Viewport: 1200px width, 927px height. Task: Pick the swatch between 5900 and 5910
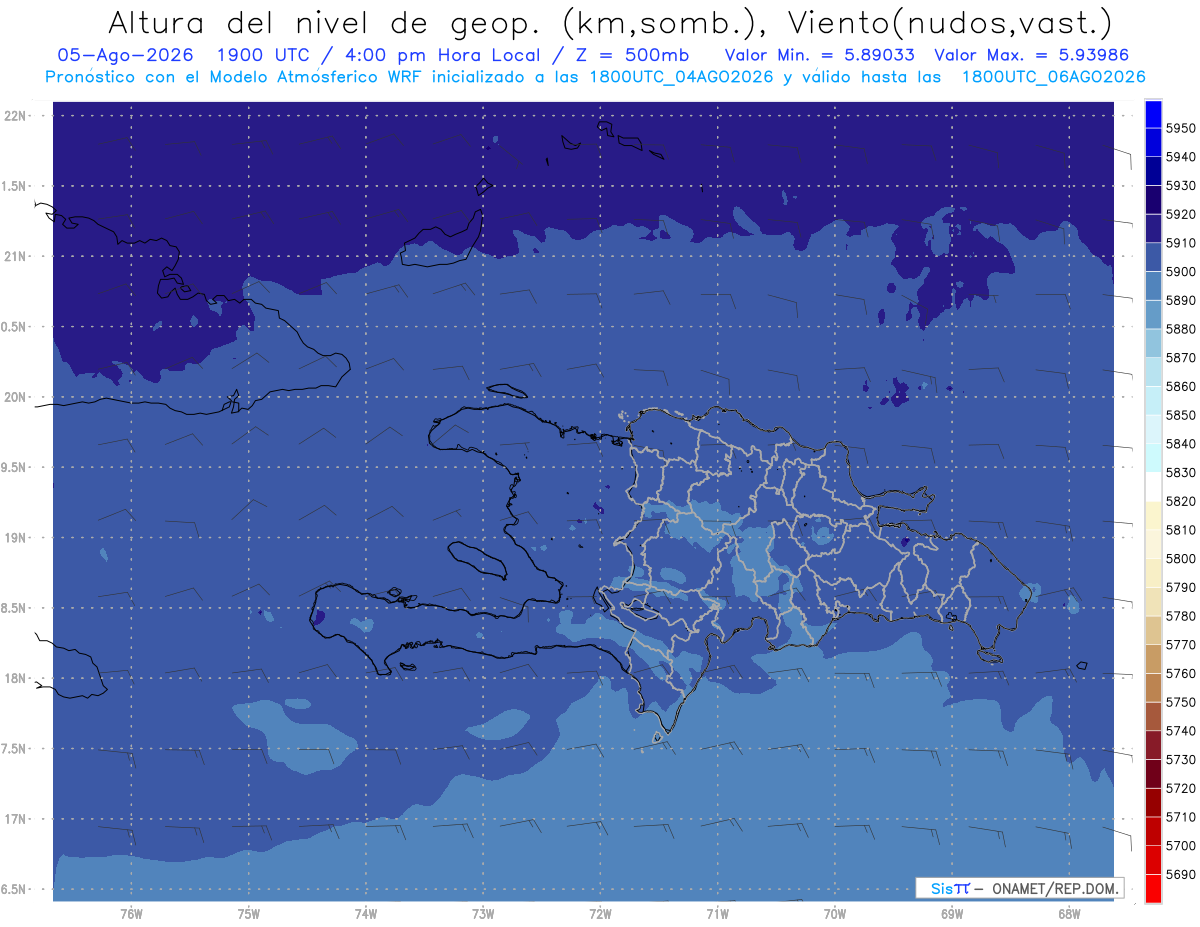(1153, 258)
